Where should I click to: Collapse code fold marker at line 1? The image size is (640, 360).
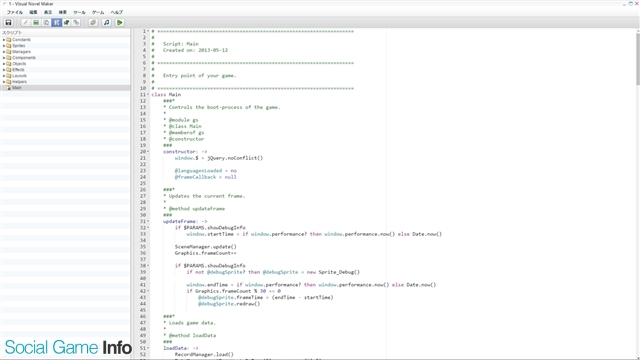pos(148,31)
